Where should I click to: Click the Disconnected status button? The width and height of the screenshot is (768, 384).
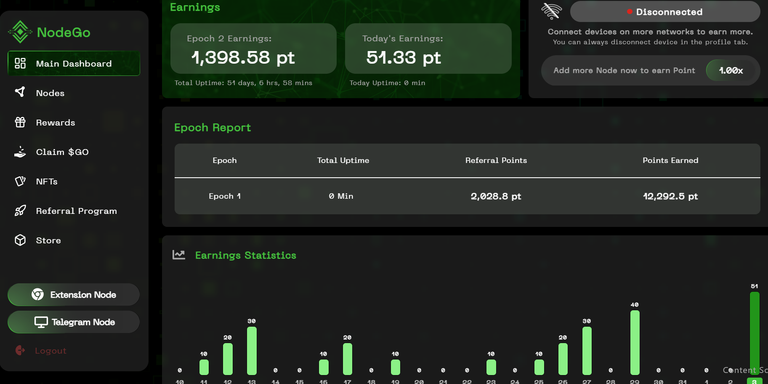[665, 12]
